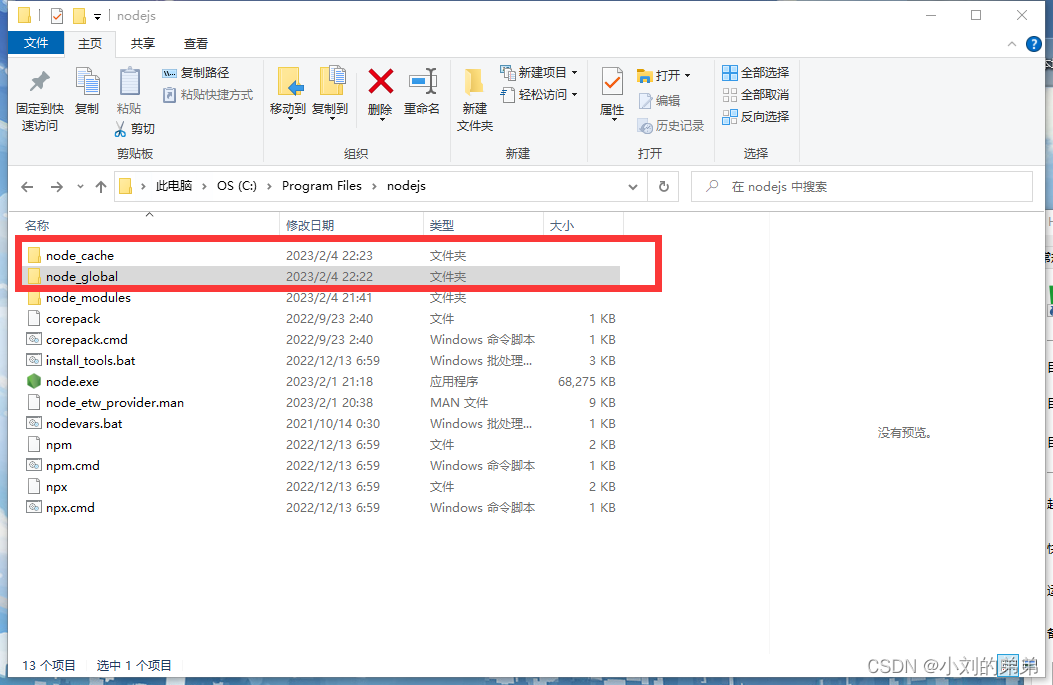The image size is (1053, 685).
Task: Refresh the folder view
Action: (x=663, y=187)
